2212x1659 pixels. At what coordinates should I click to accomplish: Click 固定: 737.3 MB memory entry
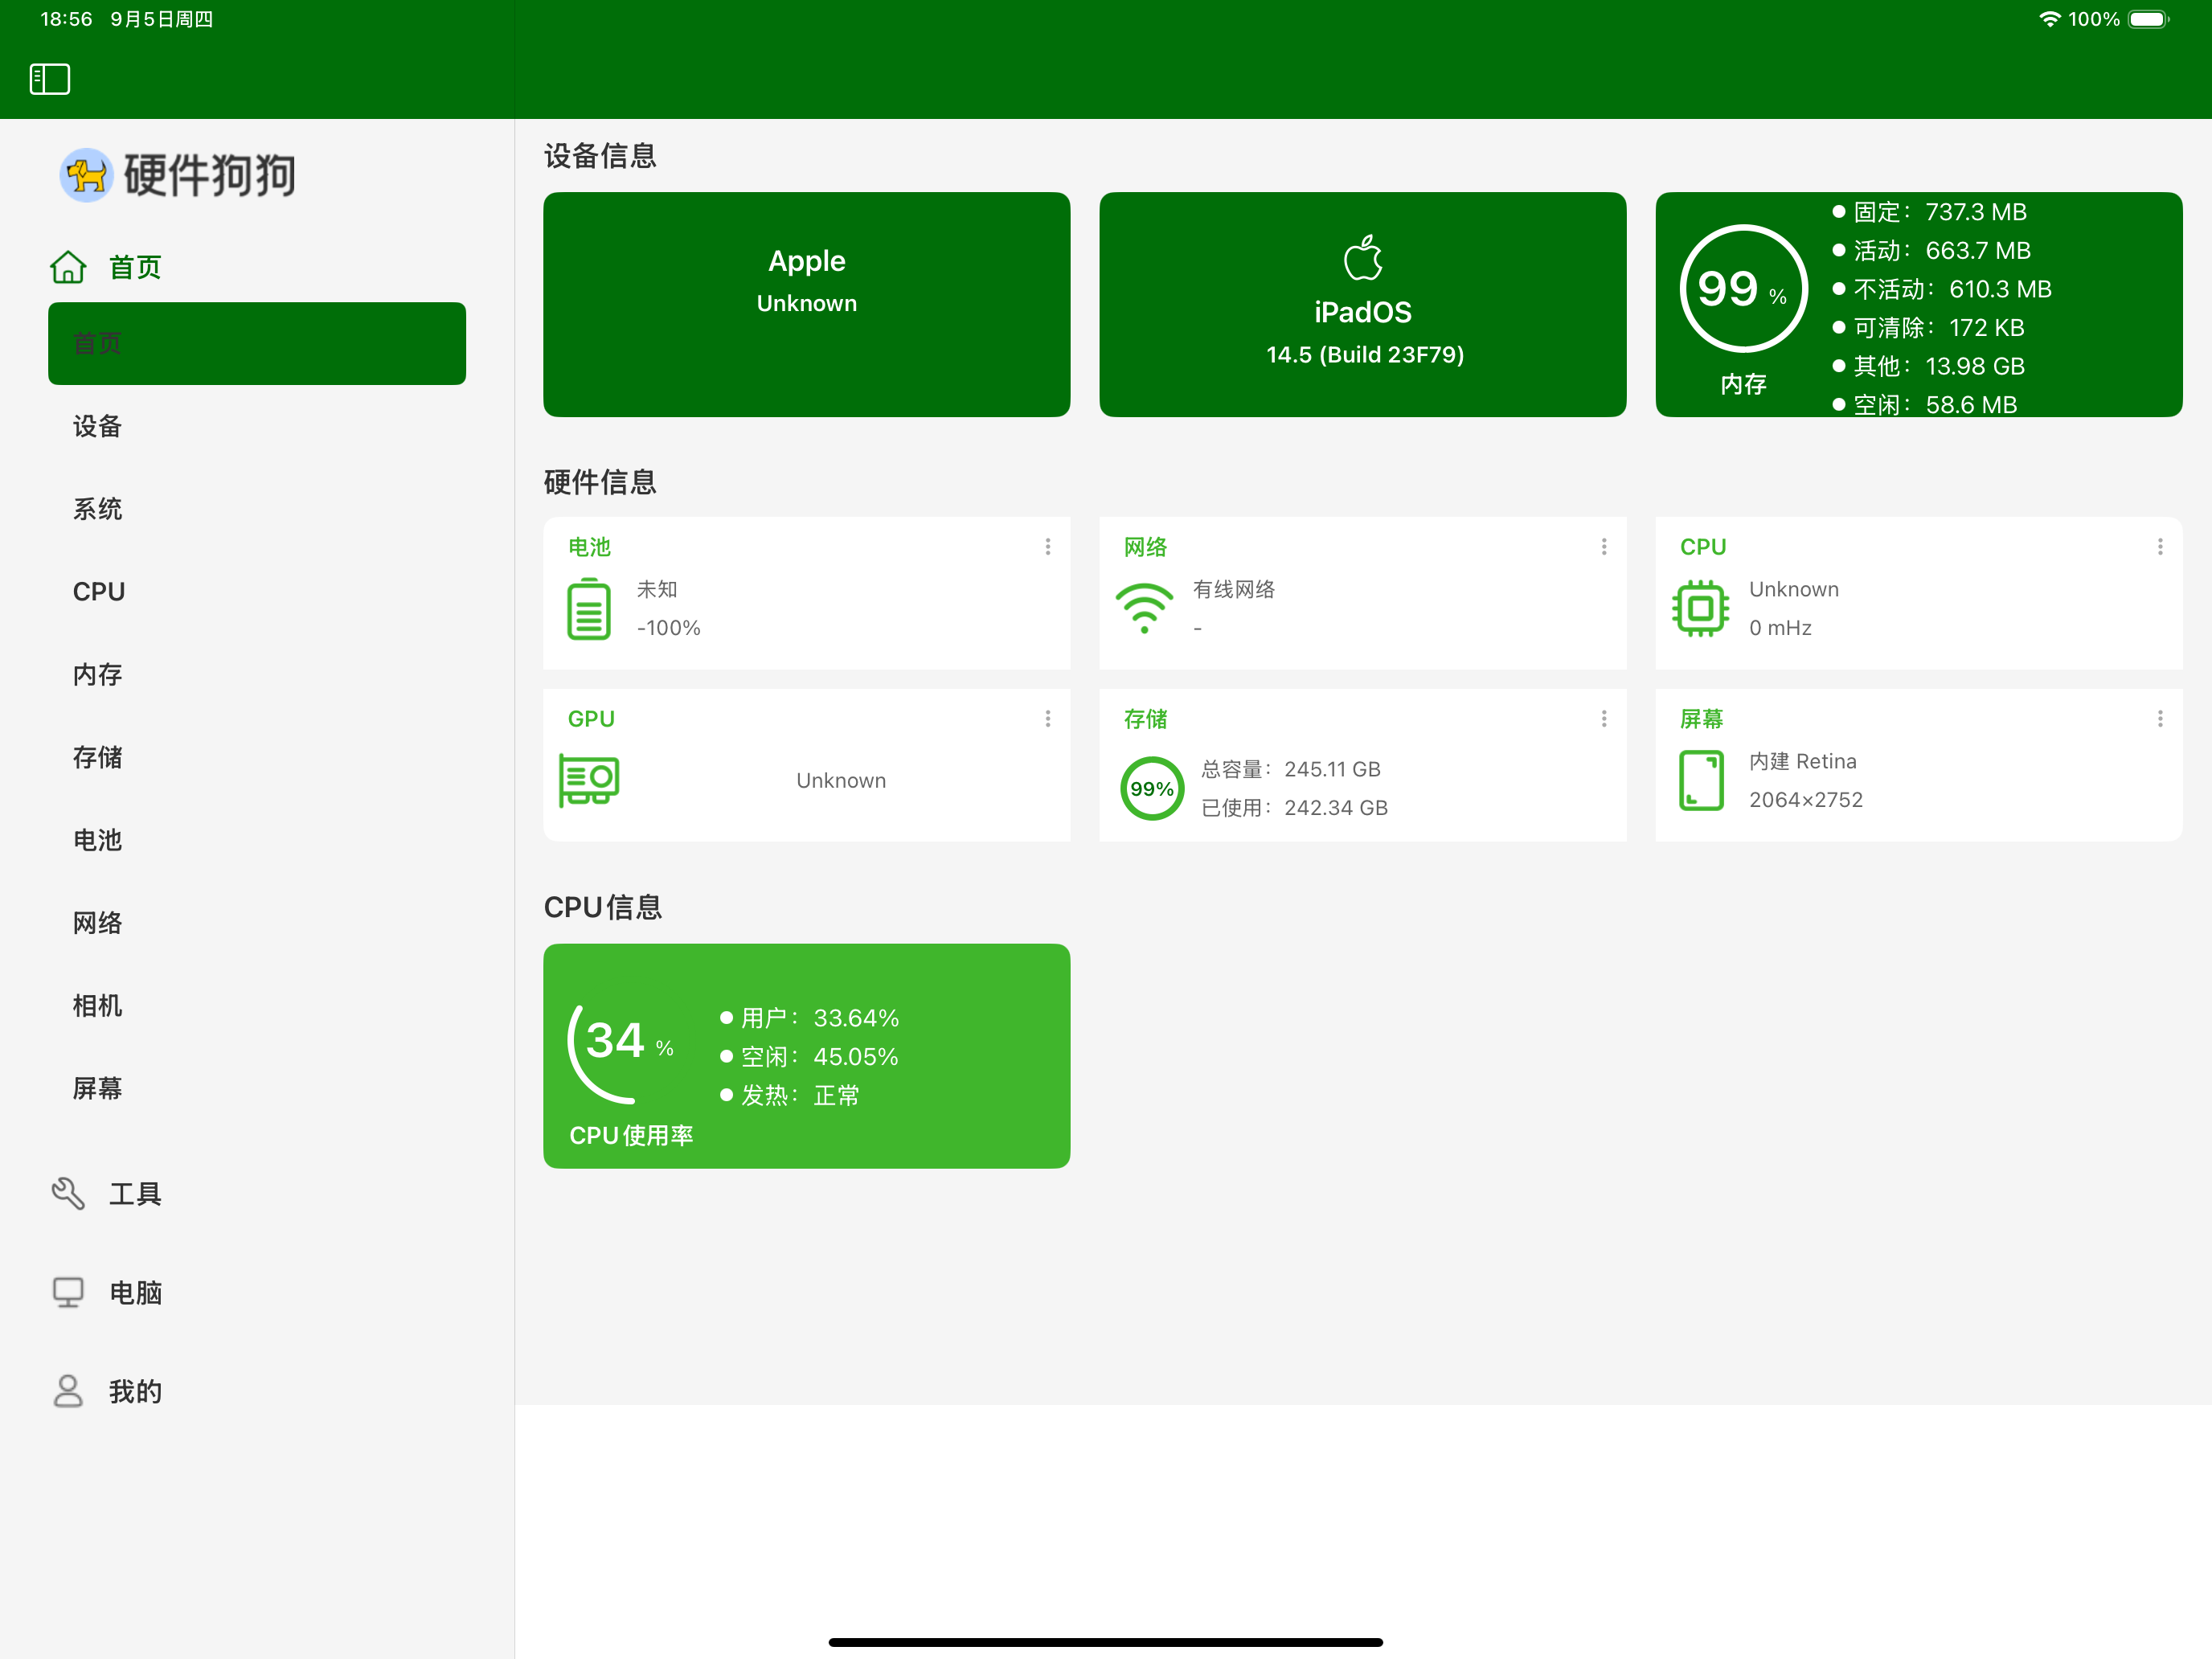(x=1929, y=212)
